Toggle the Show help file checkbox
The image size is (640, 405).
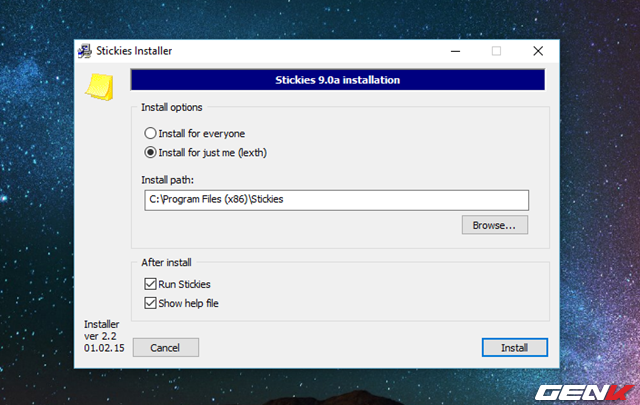[x=150, y=303]
